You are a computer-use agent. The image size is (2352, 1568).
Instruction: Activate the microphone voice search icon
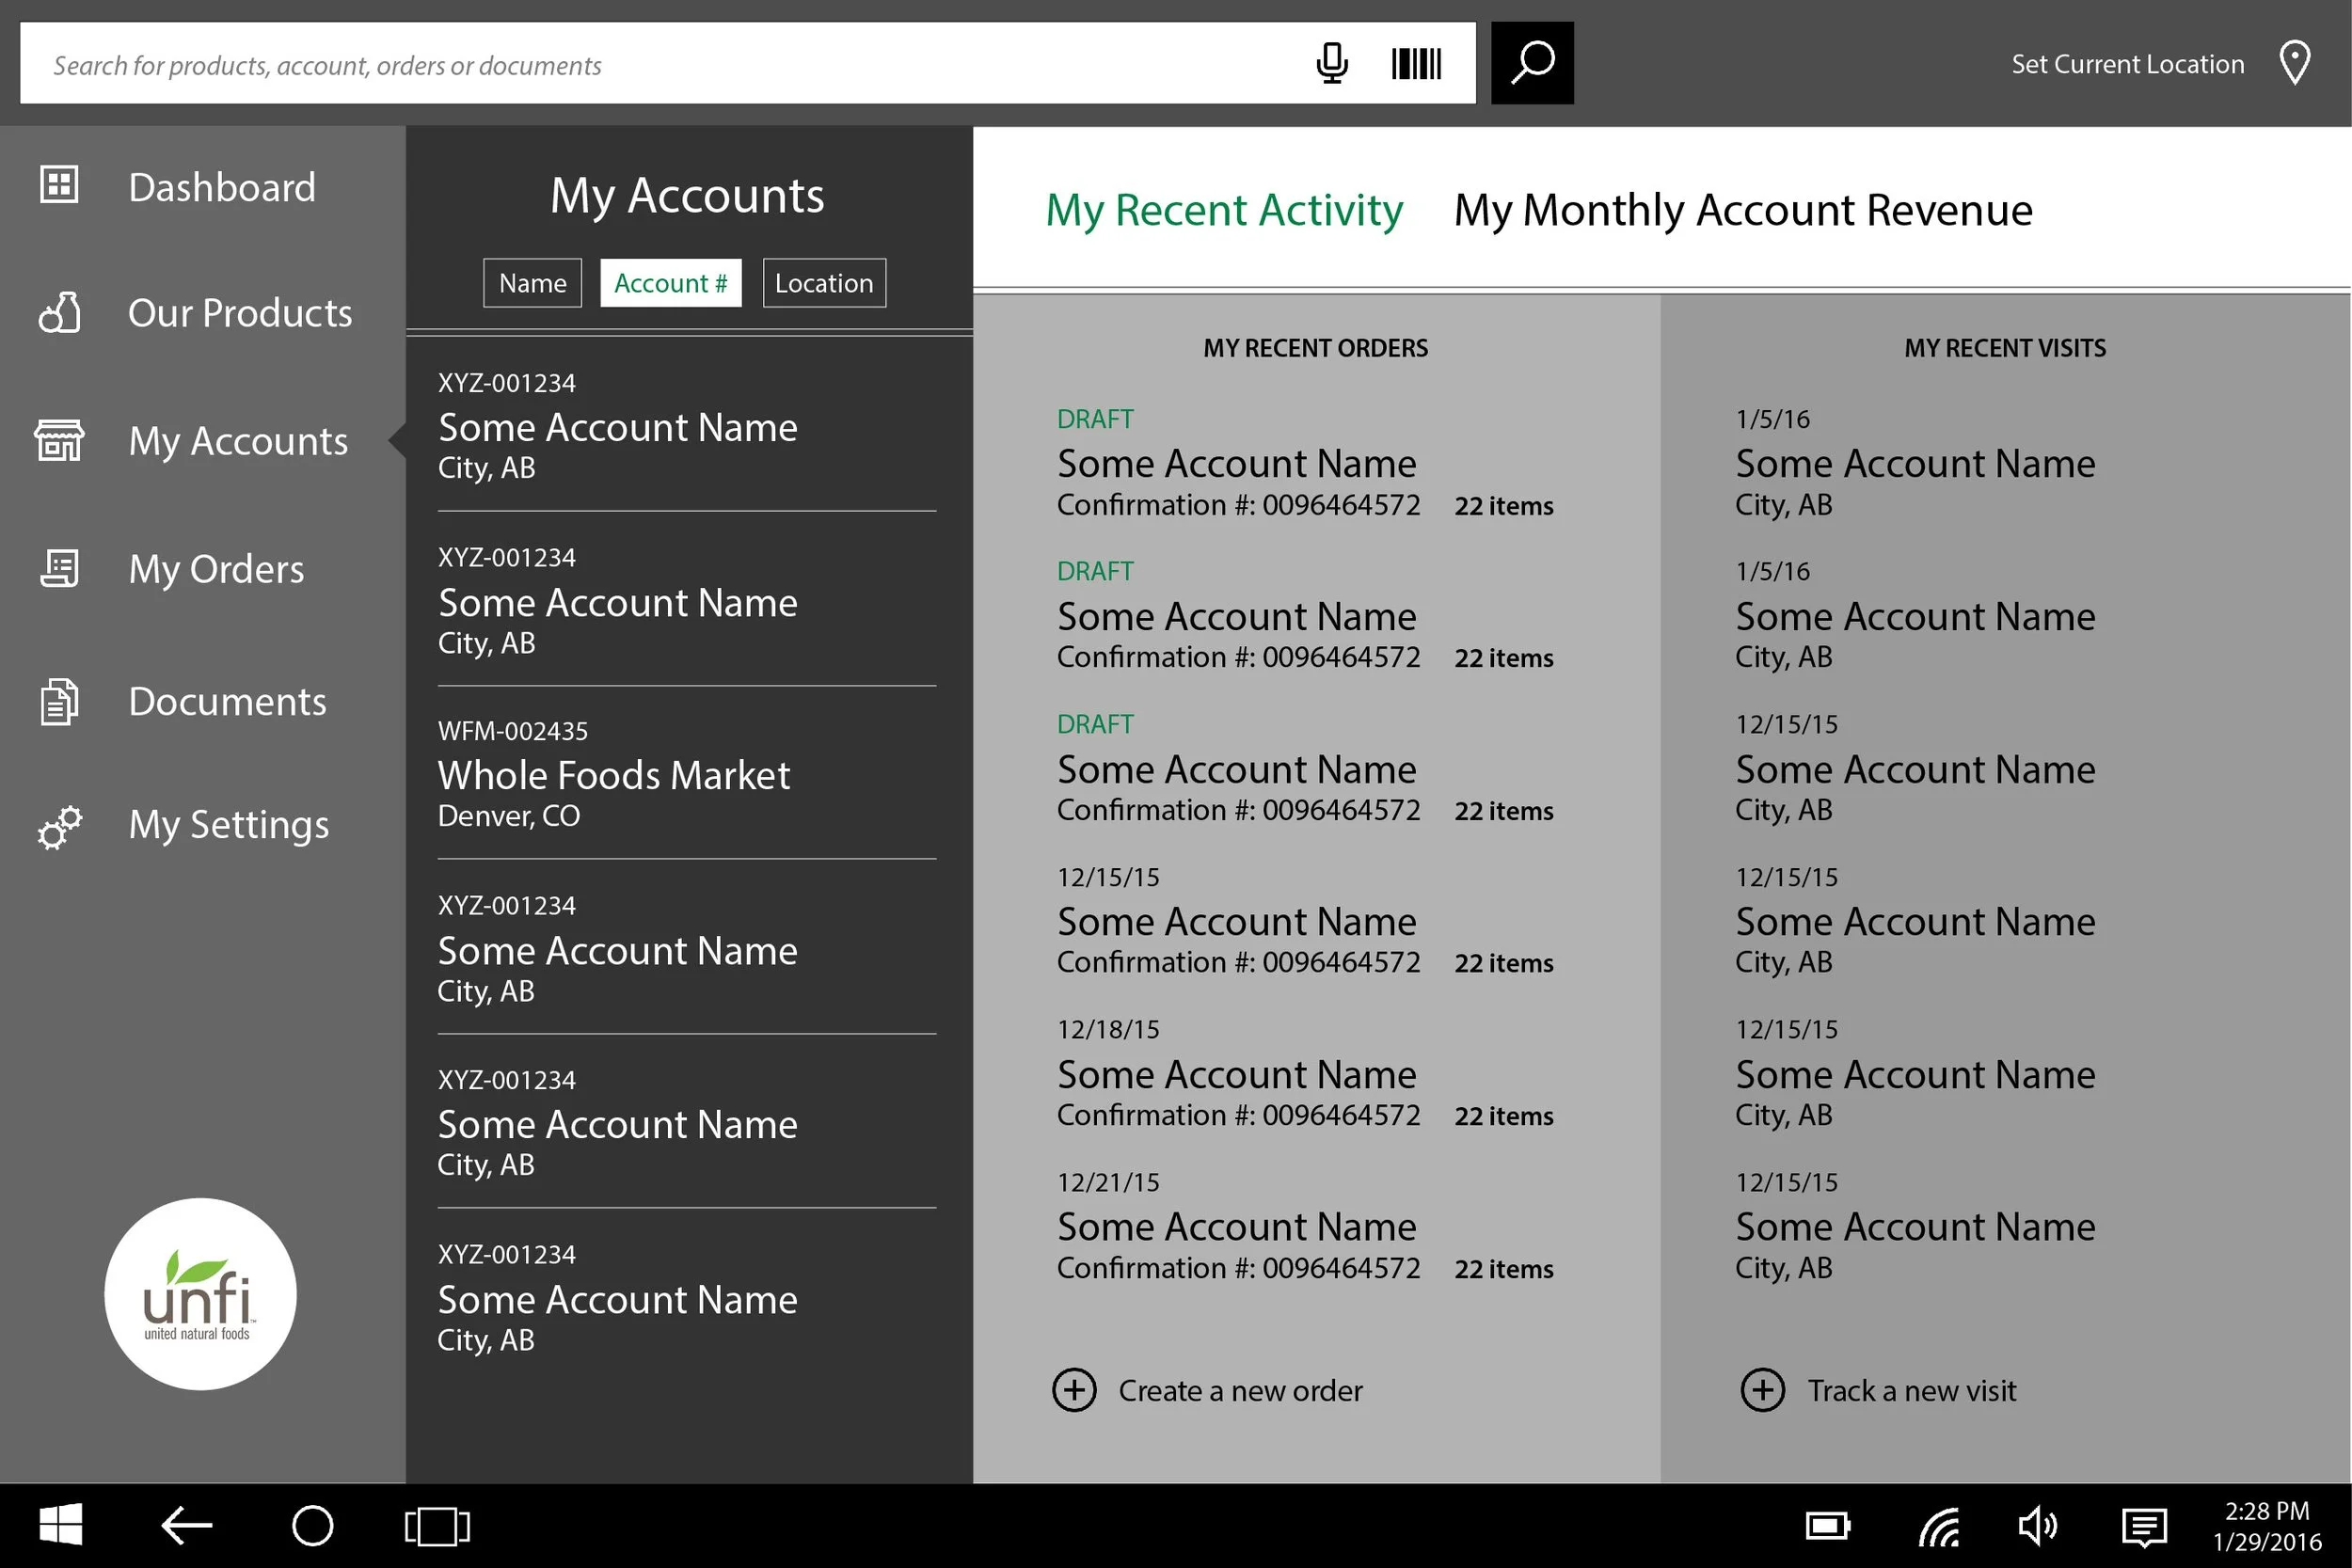click(1331, 63)
